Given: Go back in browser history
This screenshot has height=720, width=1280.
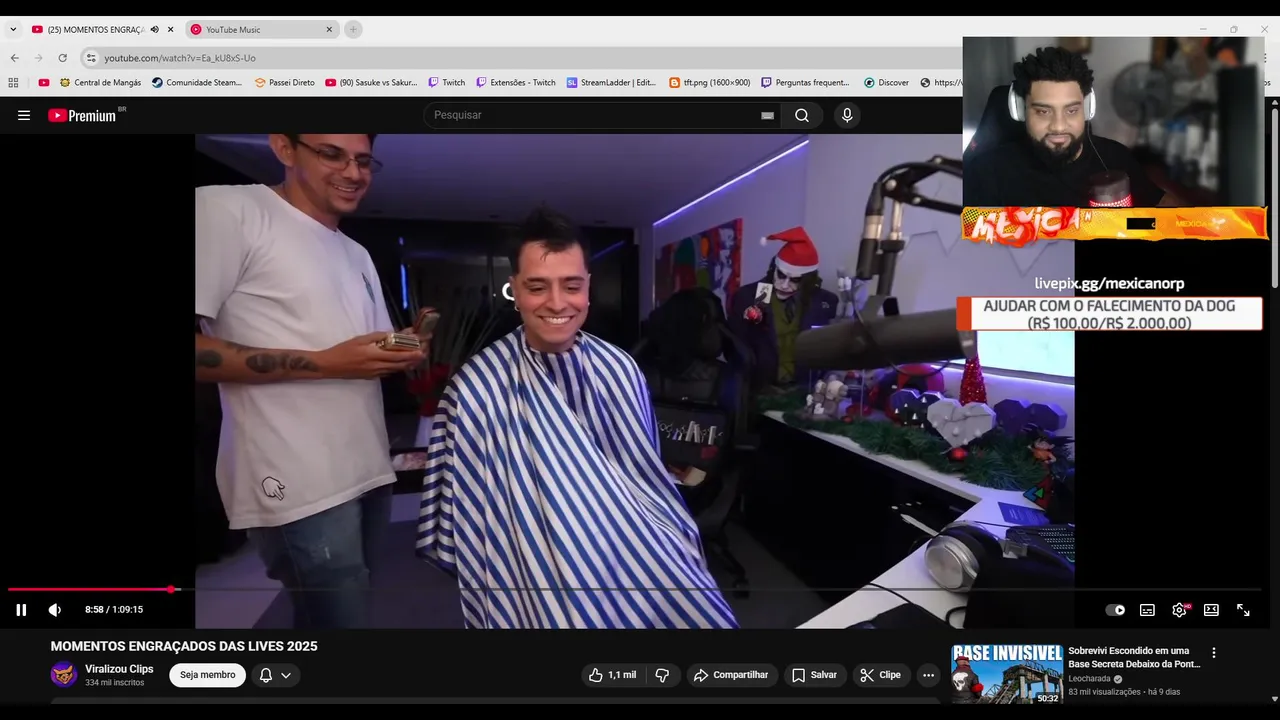Looking at the screenshot, I should (x=14, y=58).
